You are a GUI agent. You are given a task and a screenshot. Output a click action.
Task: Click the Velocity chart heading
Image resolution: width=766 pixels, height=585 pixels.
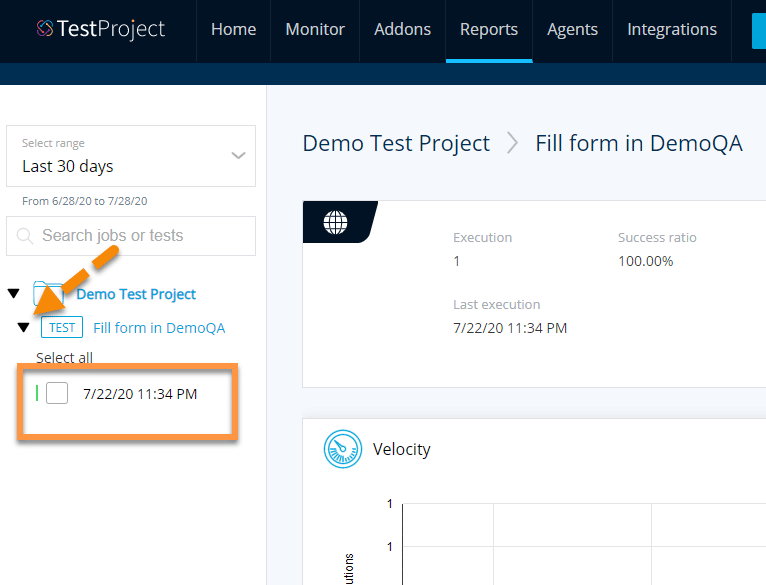tap(402, 449)
